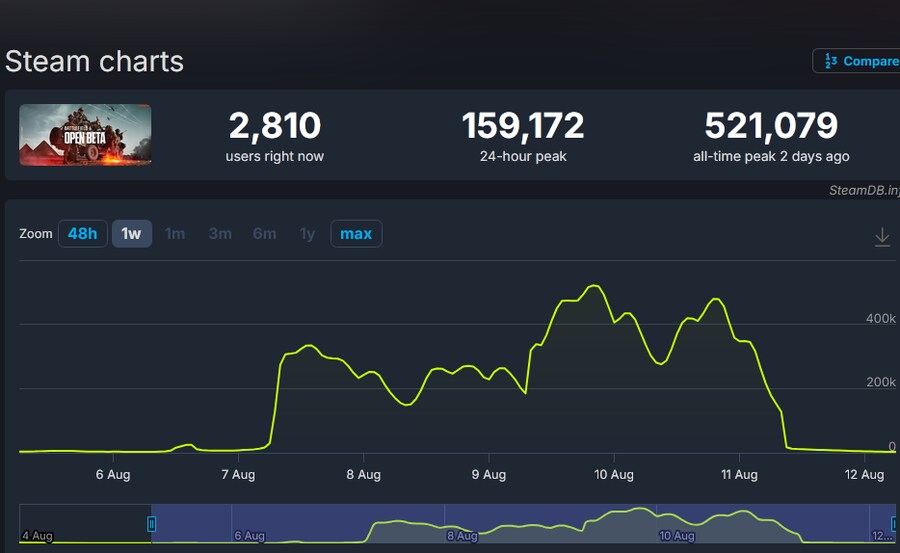
Task: Click the chart peak point near 10 Aug
Action: [595, 285]
